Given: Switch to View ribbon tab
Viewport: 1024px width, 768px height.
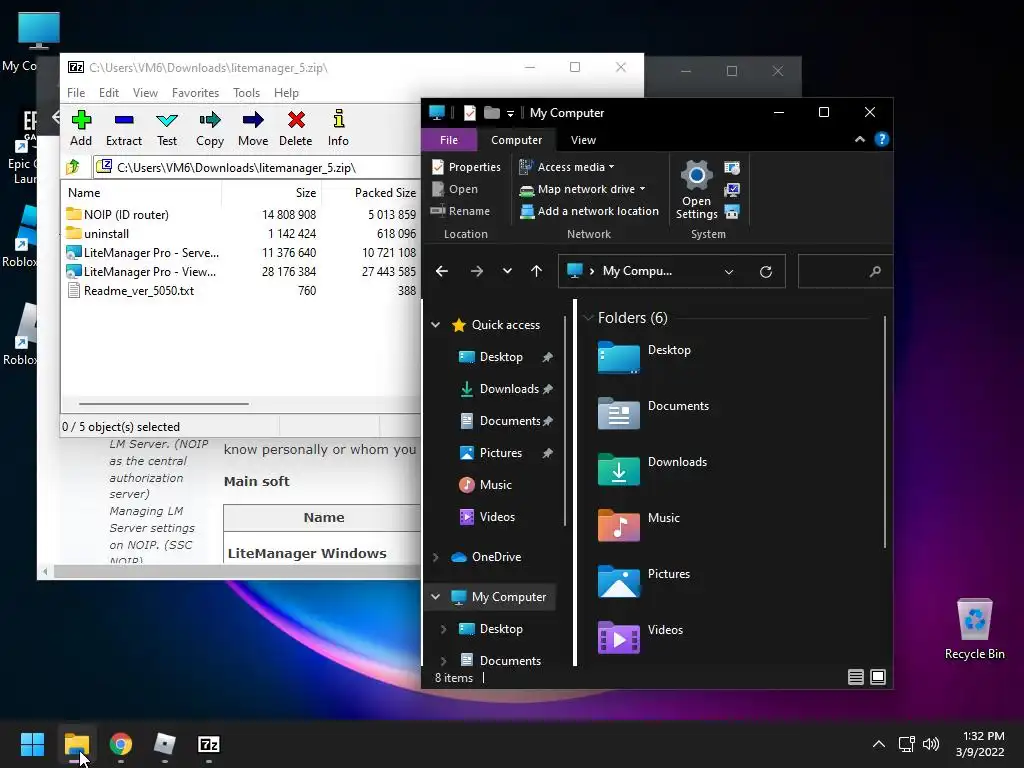Looking at the screenshot, I should point(583,140).
